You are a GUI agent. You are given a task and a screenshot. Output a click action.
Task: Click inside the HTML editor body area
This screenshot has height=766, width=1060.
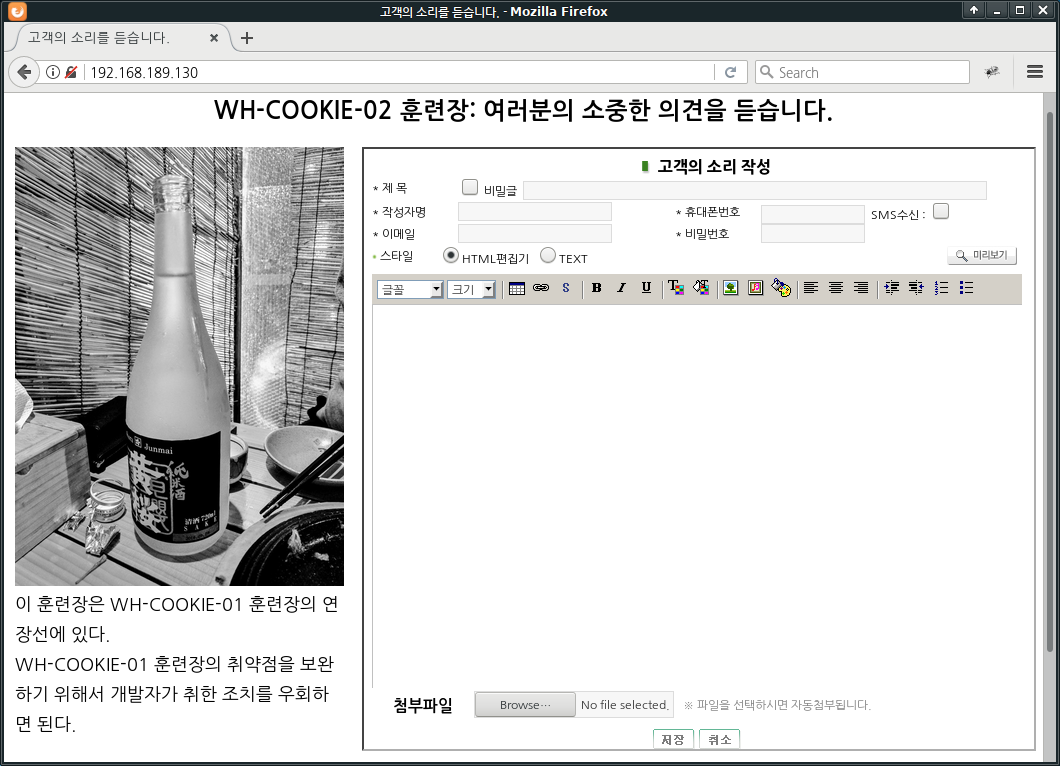[x=697, y=496]
